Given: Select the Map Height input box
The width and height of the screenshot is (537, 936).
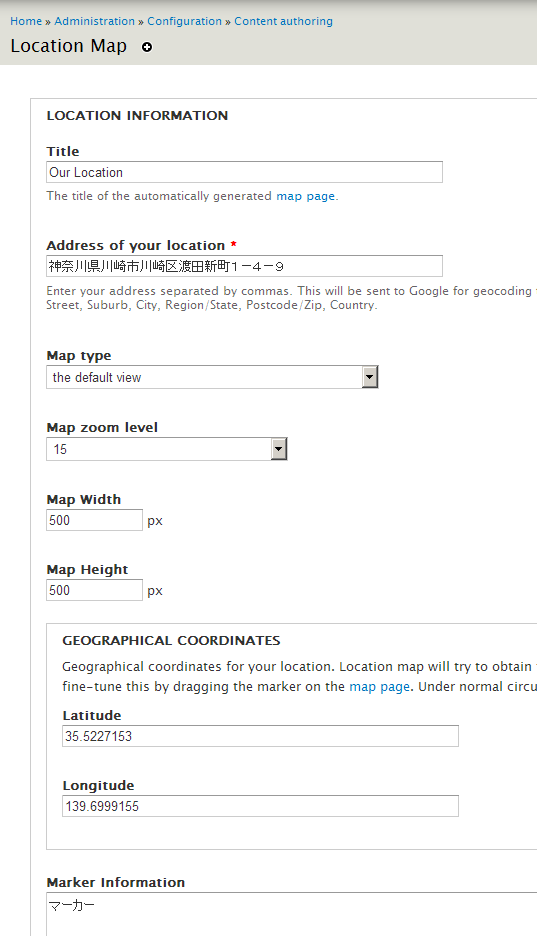Looking at the screenshot, I should point(94,590).
